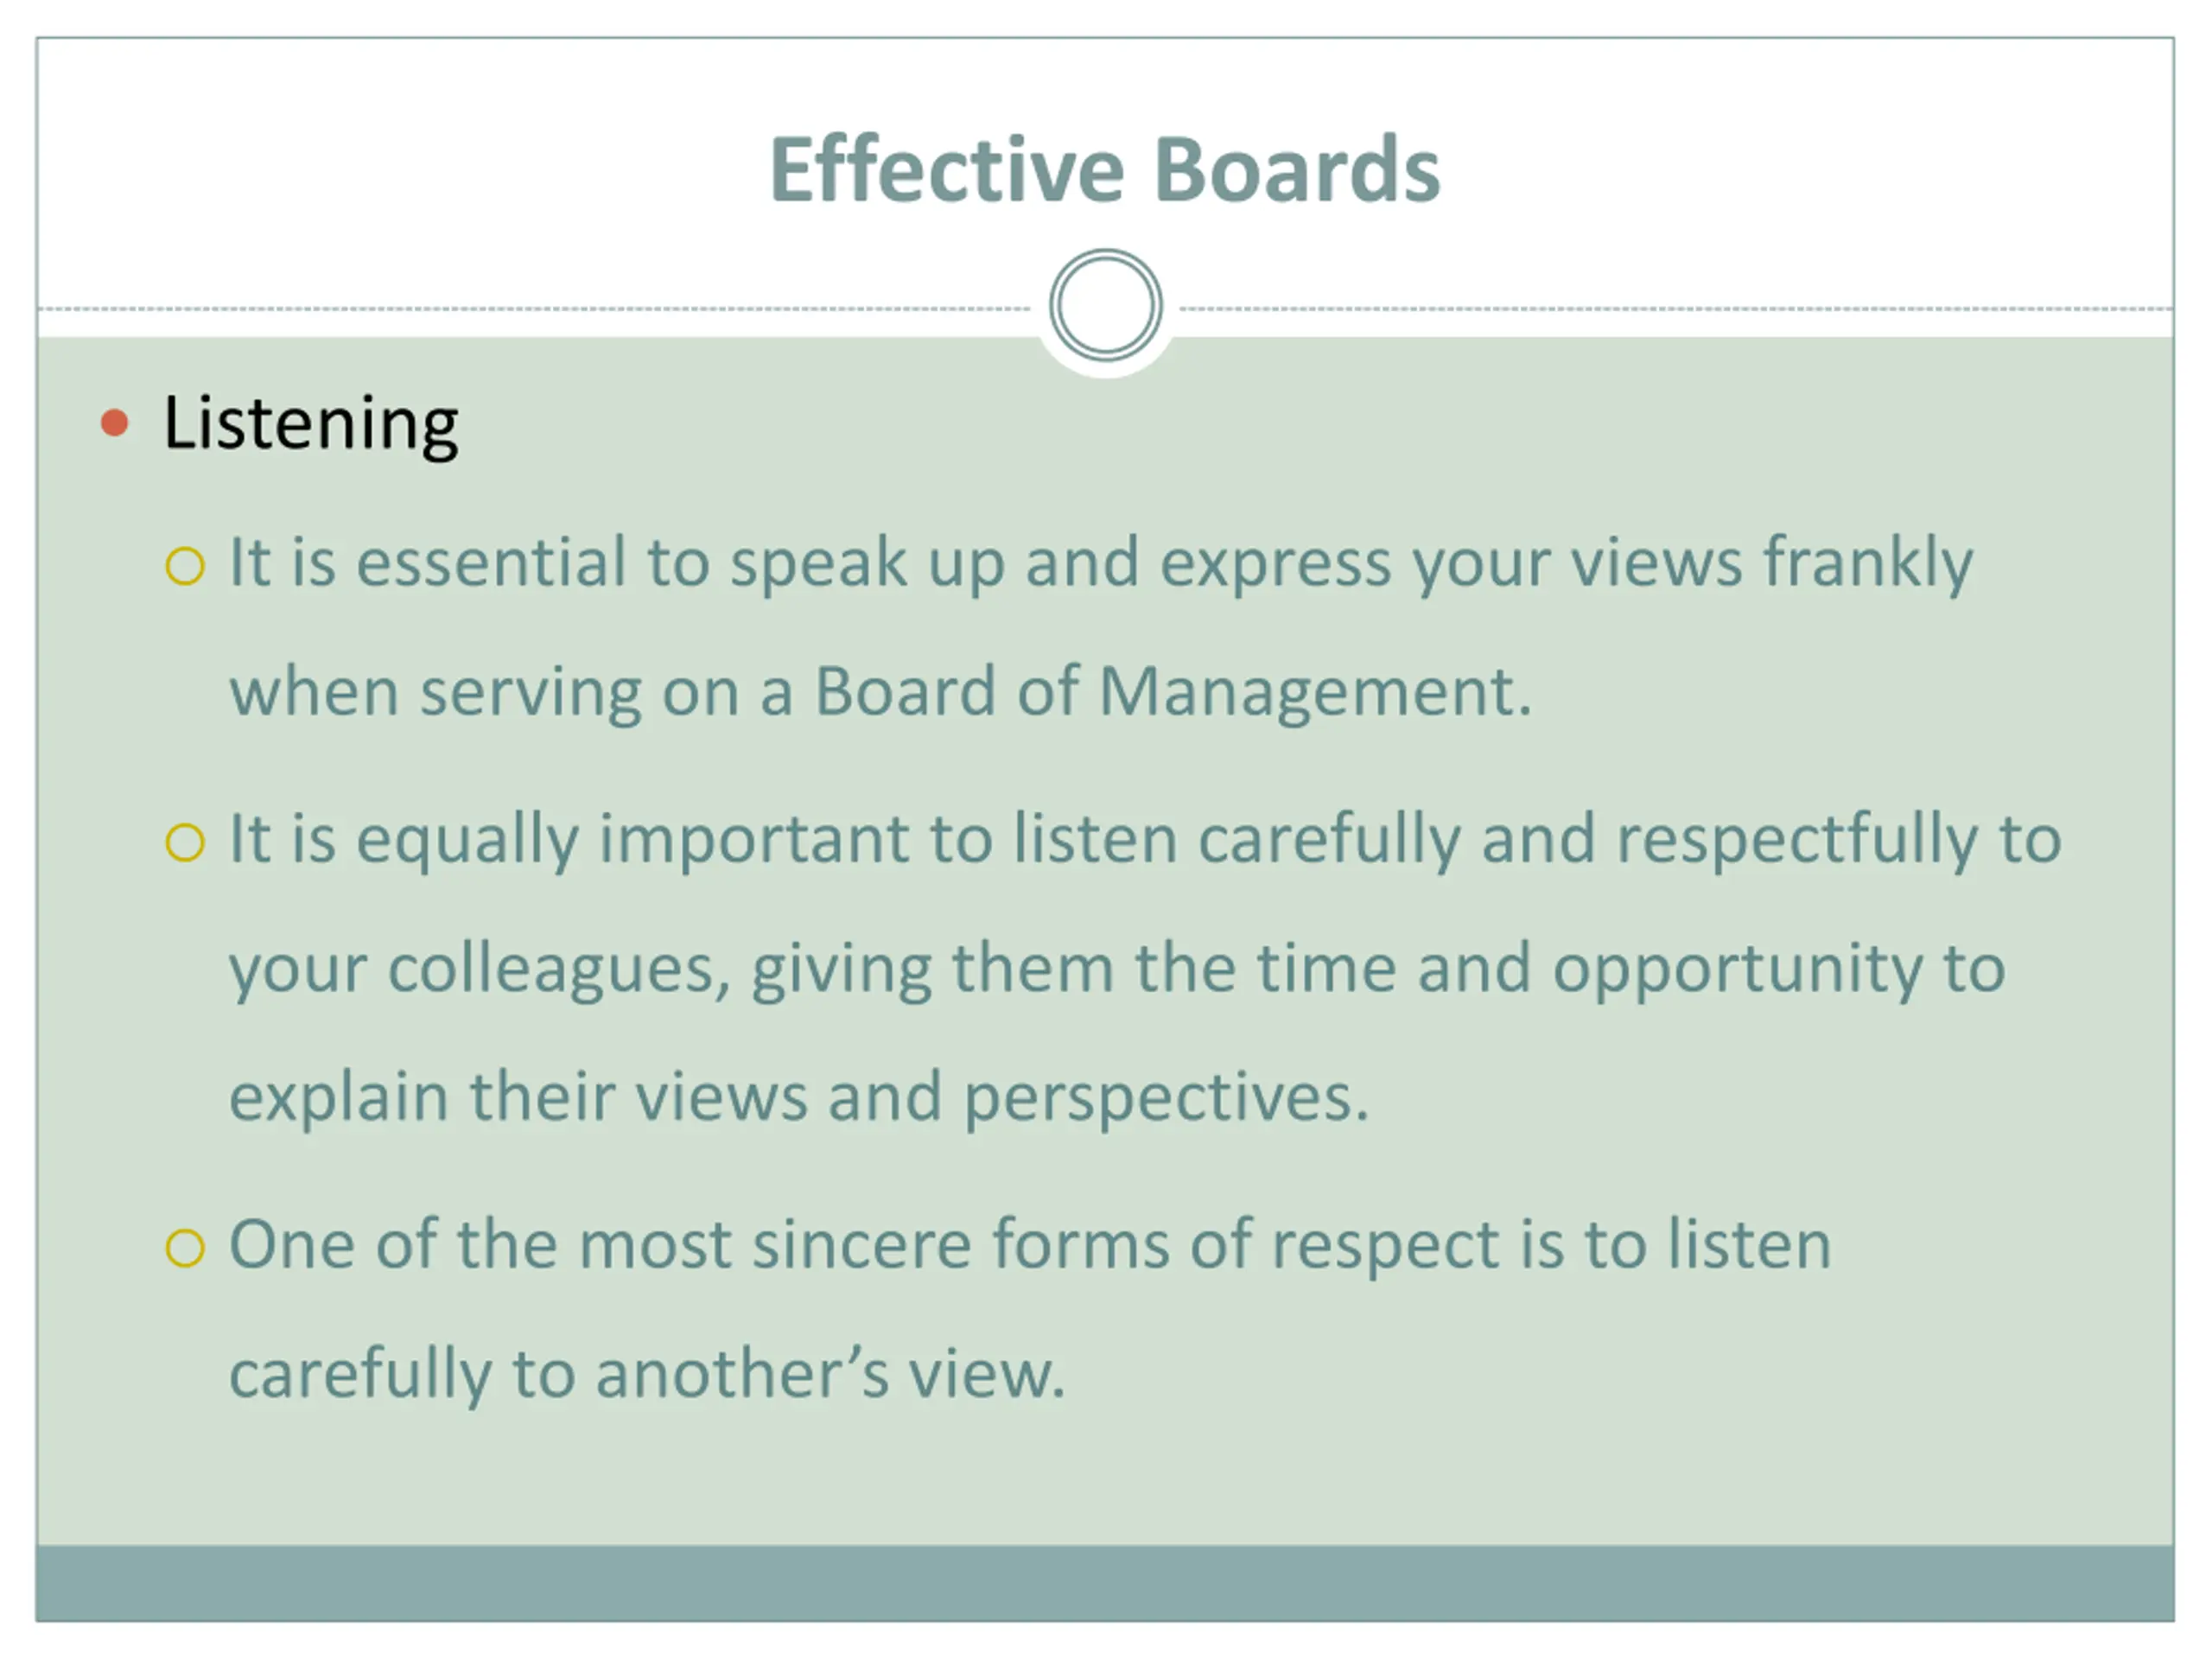Click the text 'when serving on a Board of Management.'

(880, 692)
